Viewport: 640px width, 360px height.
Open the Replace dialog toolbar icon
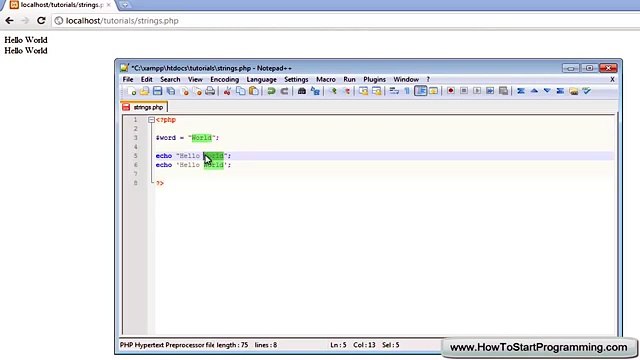click(315, 91)
